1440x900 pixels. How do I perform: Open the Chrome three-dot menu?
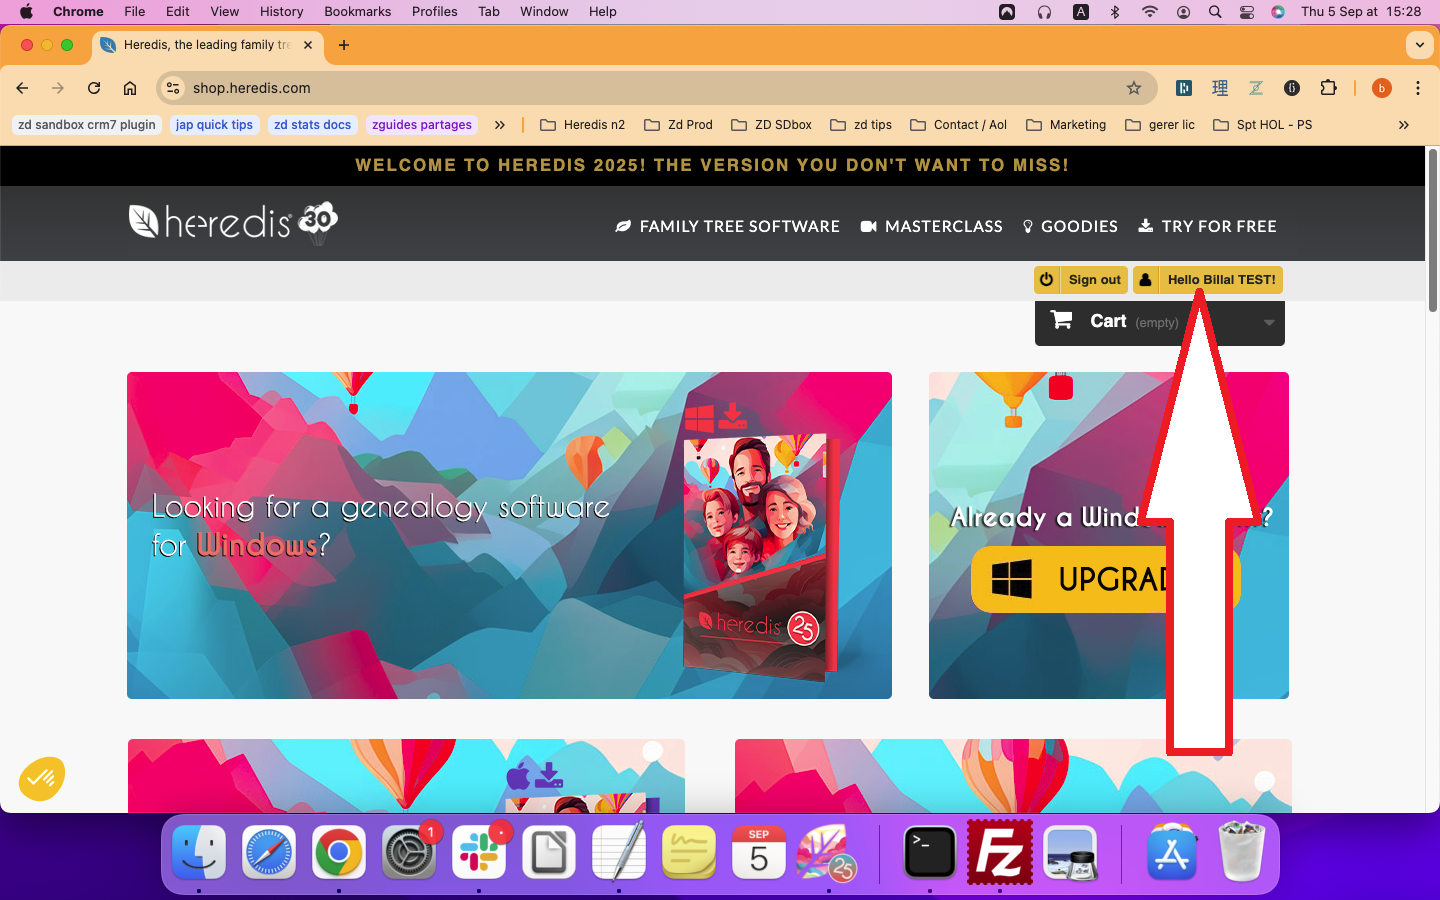pyautogui.click(x=1417, y=88)
